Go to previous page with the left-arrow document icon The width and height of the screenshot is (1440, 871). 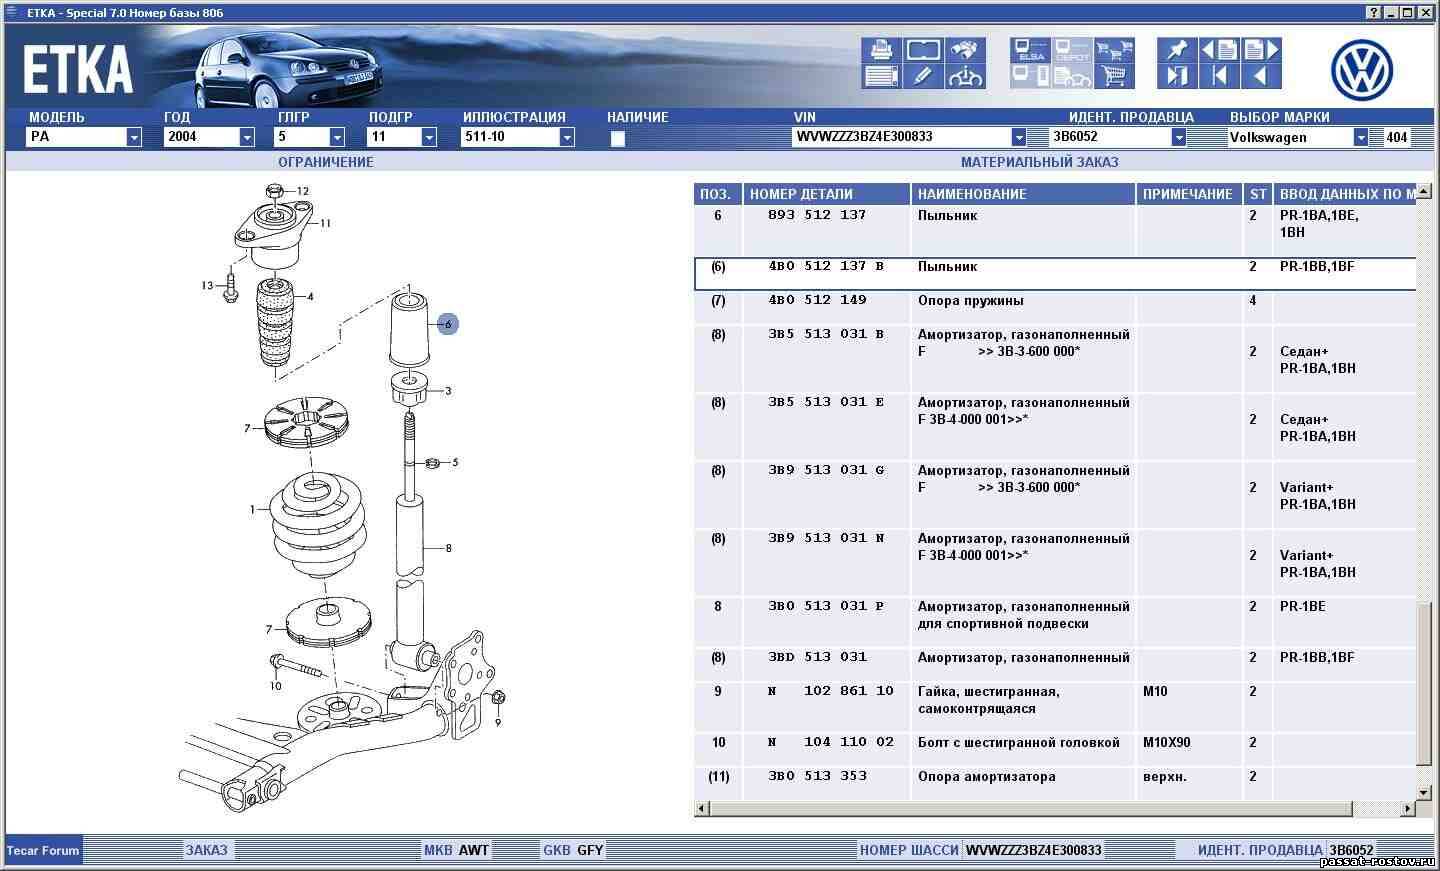click(x=1219, y=50)
